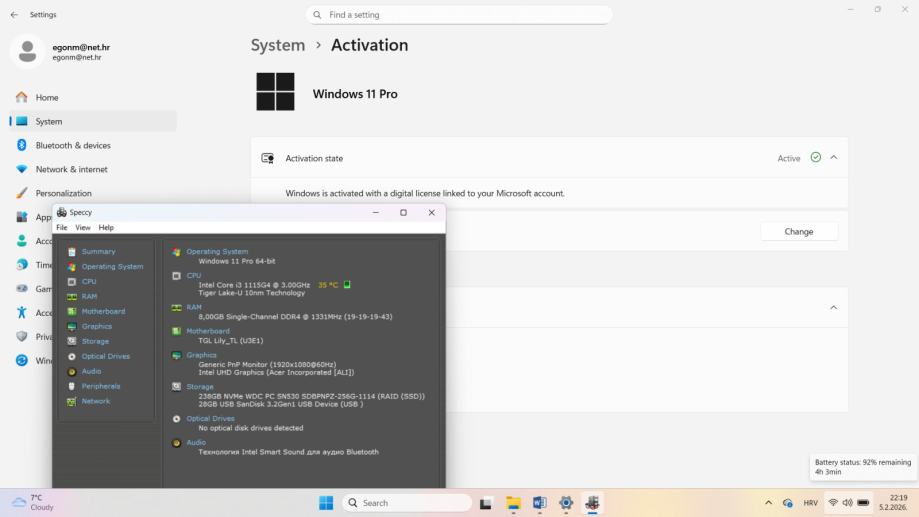Click the Apps icon in Settings sidebar
This screenshot has height=517, width=919.
tap(22, 217)
